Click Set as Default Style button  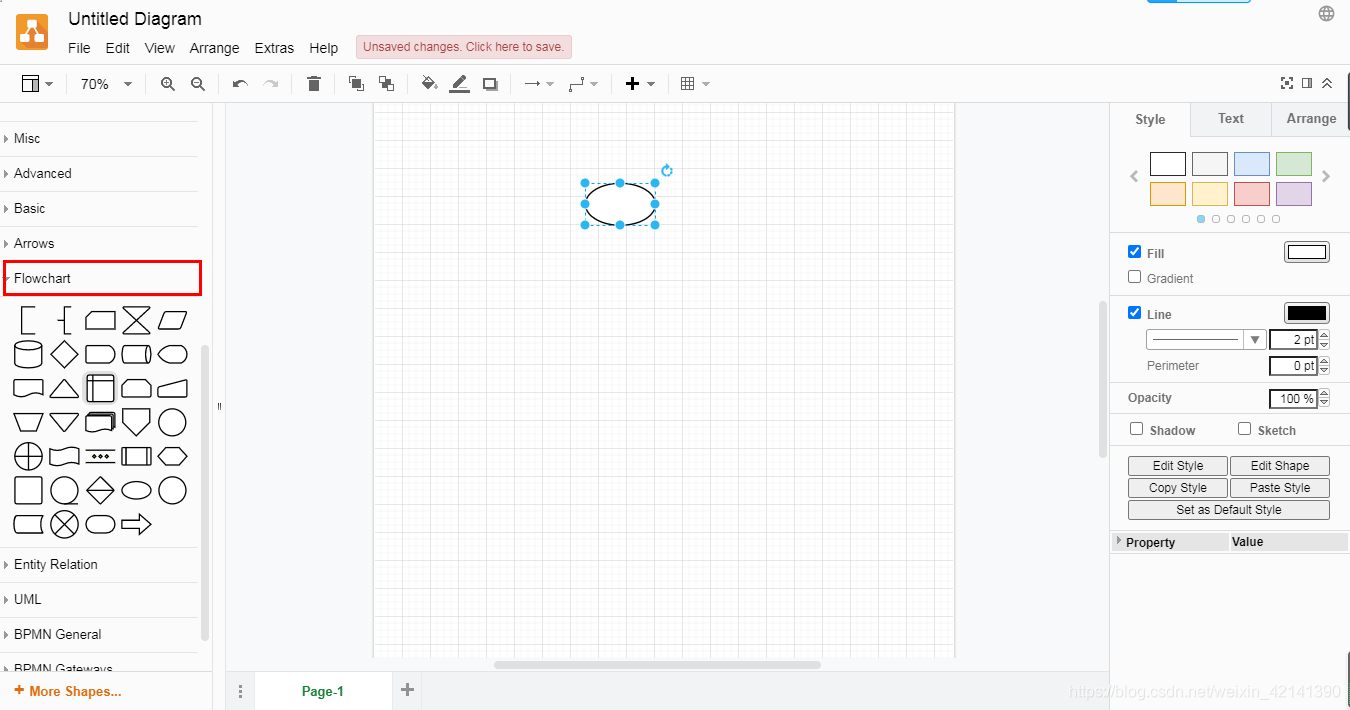tap(1229, 510)
